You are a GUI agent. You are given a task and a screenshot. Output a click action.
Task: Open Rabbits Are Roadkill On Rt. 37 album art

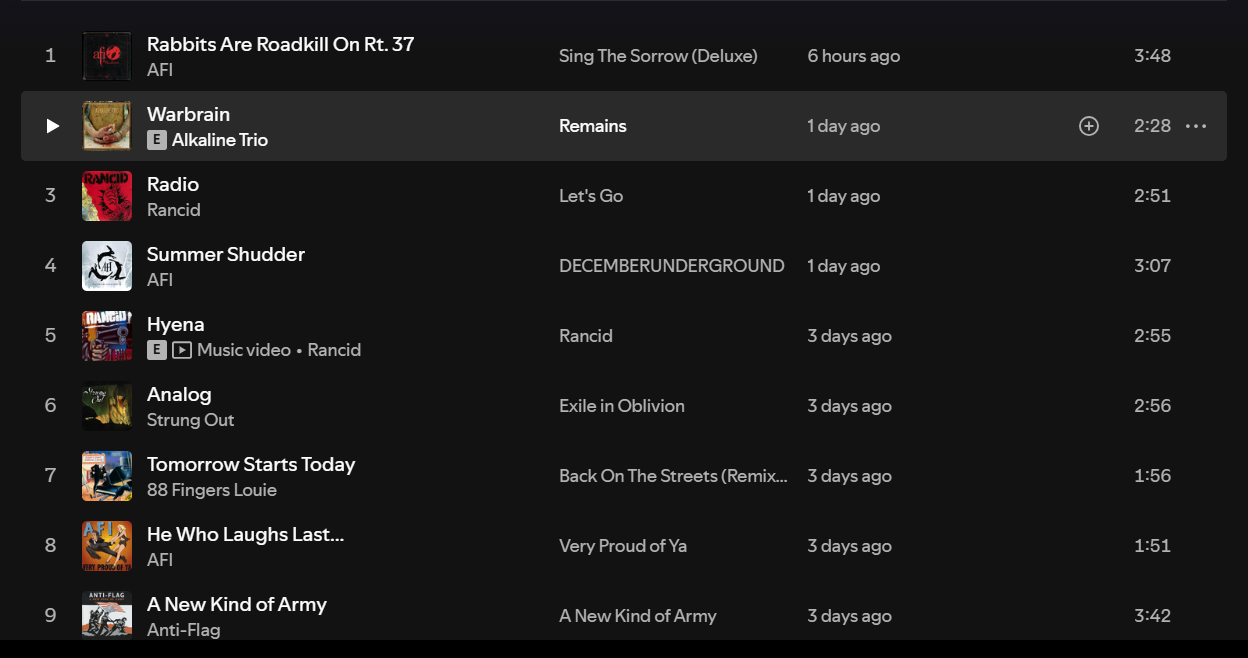pos(107,56)
